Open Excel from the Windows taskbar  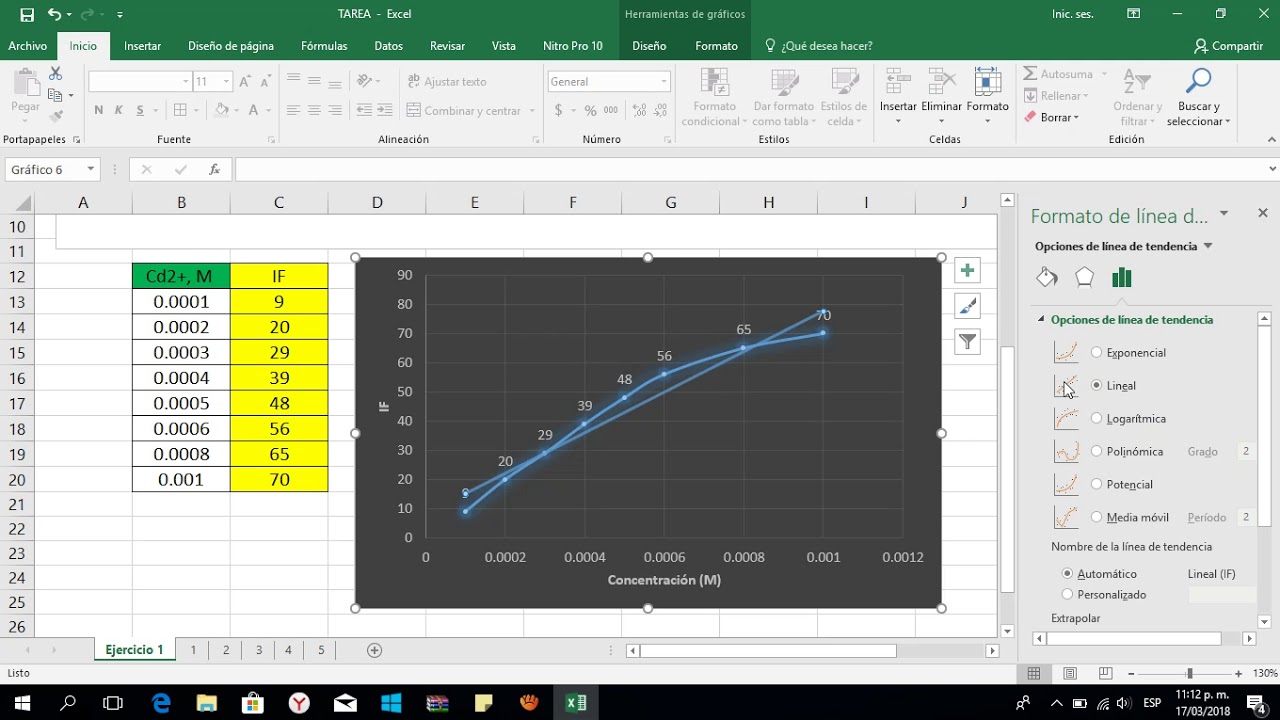(576, 702)
